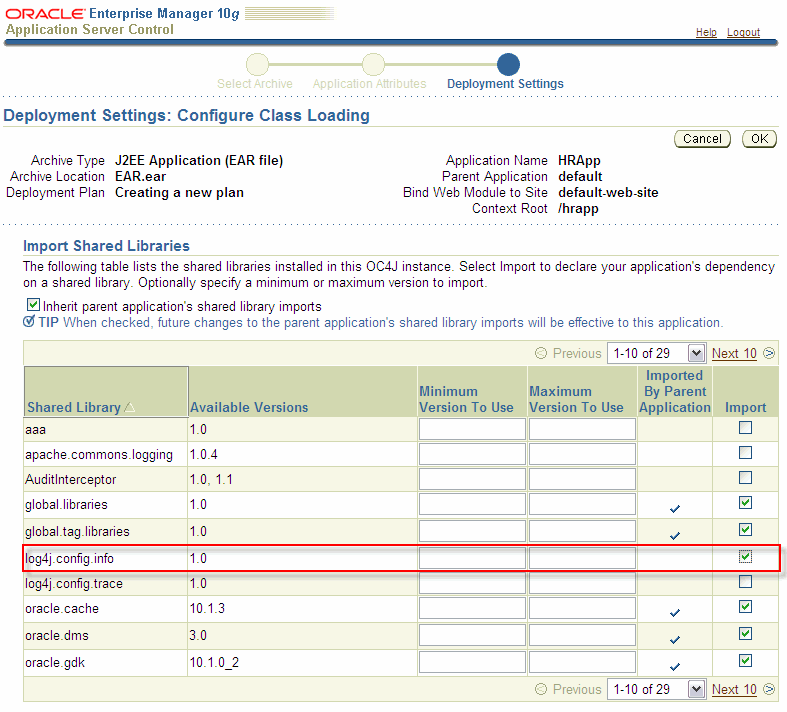The height and width of the screenshot is (712, 787).
Task: Focus Minimum Version field for apache.commons.logging
Action: [x=472, y=454]
